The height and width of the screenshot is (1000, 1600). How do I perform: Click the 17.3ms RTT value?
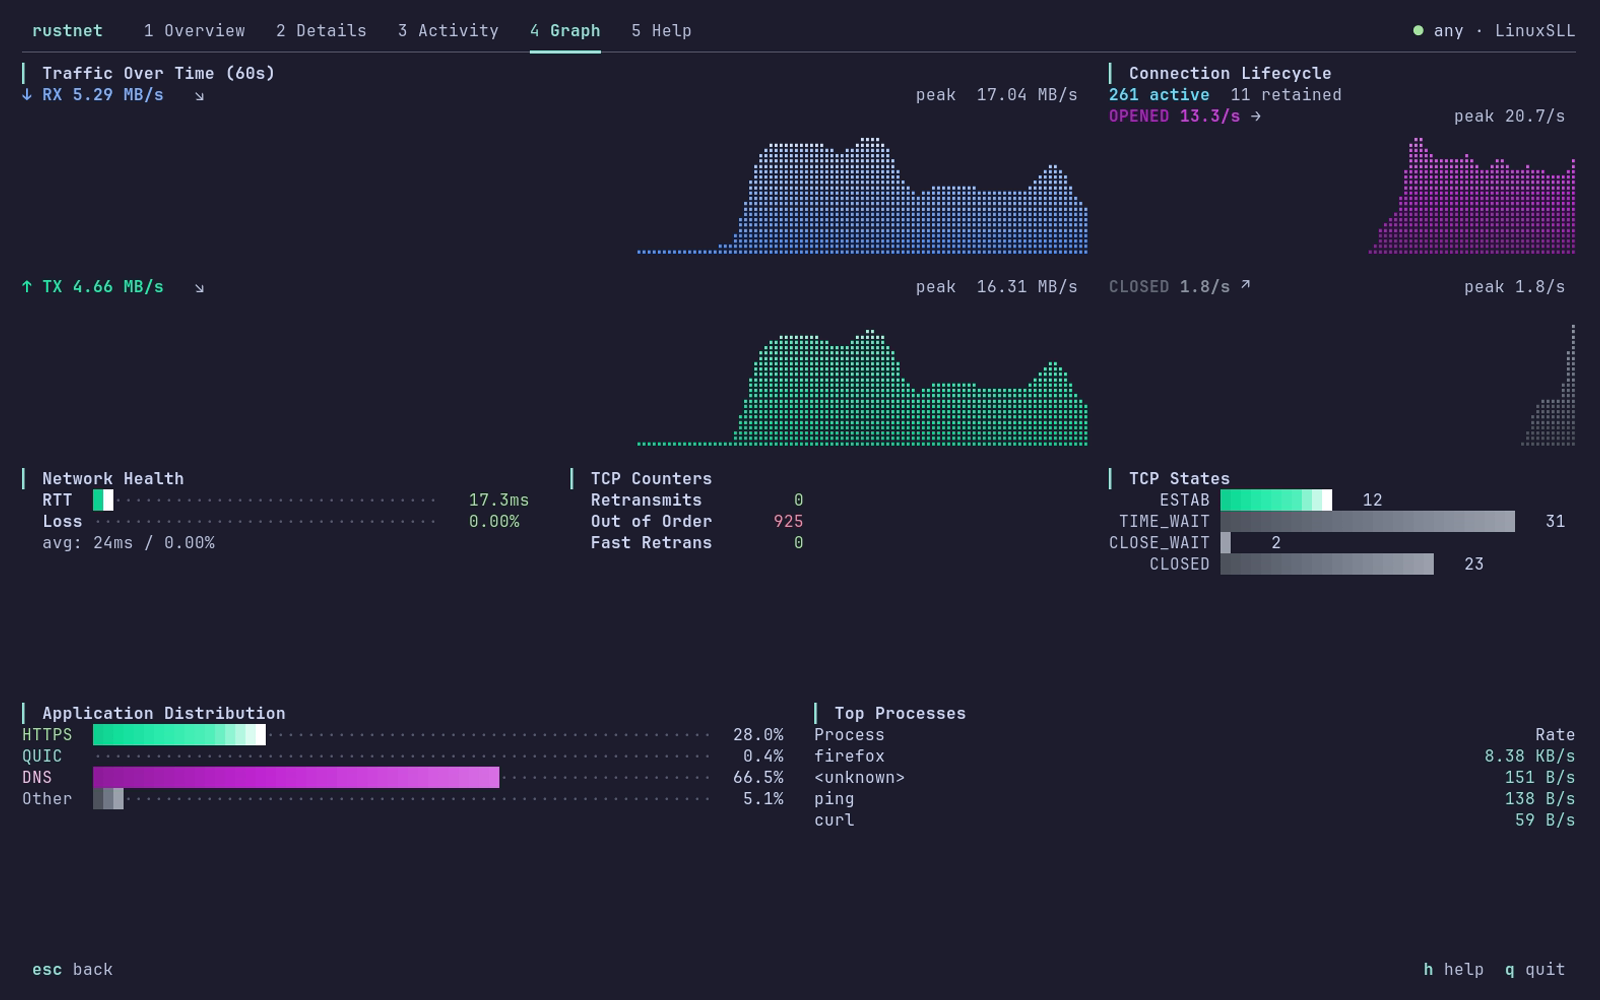499,500
